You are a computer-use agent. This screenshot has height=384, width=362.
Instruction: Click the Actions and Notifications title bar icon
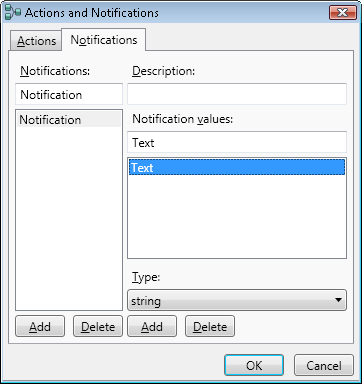pyautogui.click(x=13, y=12)
